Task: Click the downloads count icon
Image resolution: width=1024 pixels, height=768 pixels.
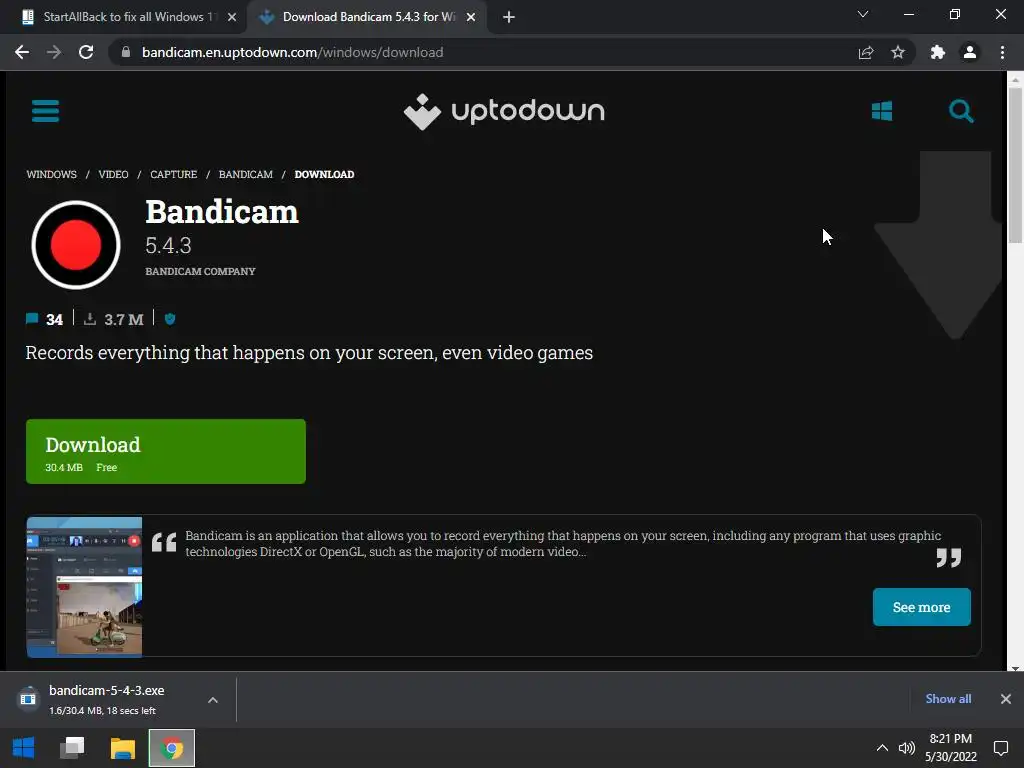Action: tap(90, 319)
